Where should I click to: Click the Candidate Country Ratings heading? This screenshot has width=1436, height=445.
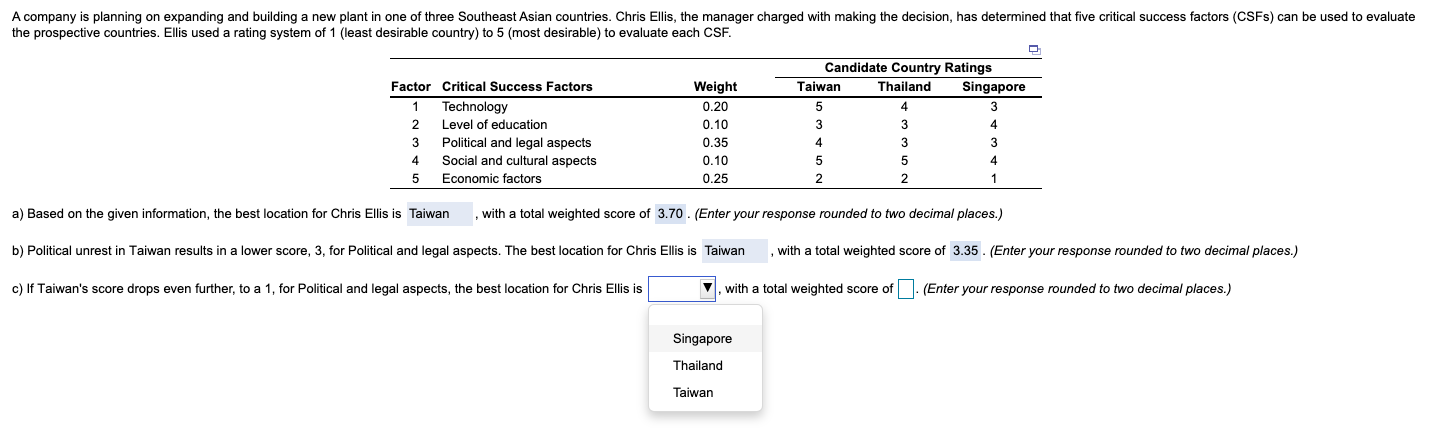pyautogui.click(x=908, y=68)
